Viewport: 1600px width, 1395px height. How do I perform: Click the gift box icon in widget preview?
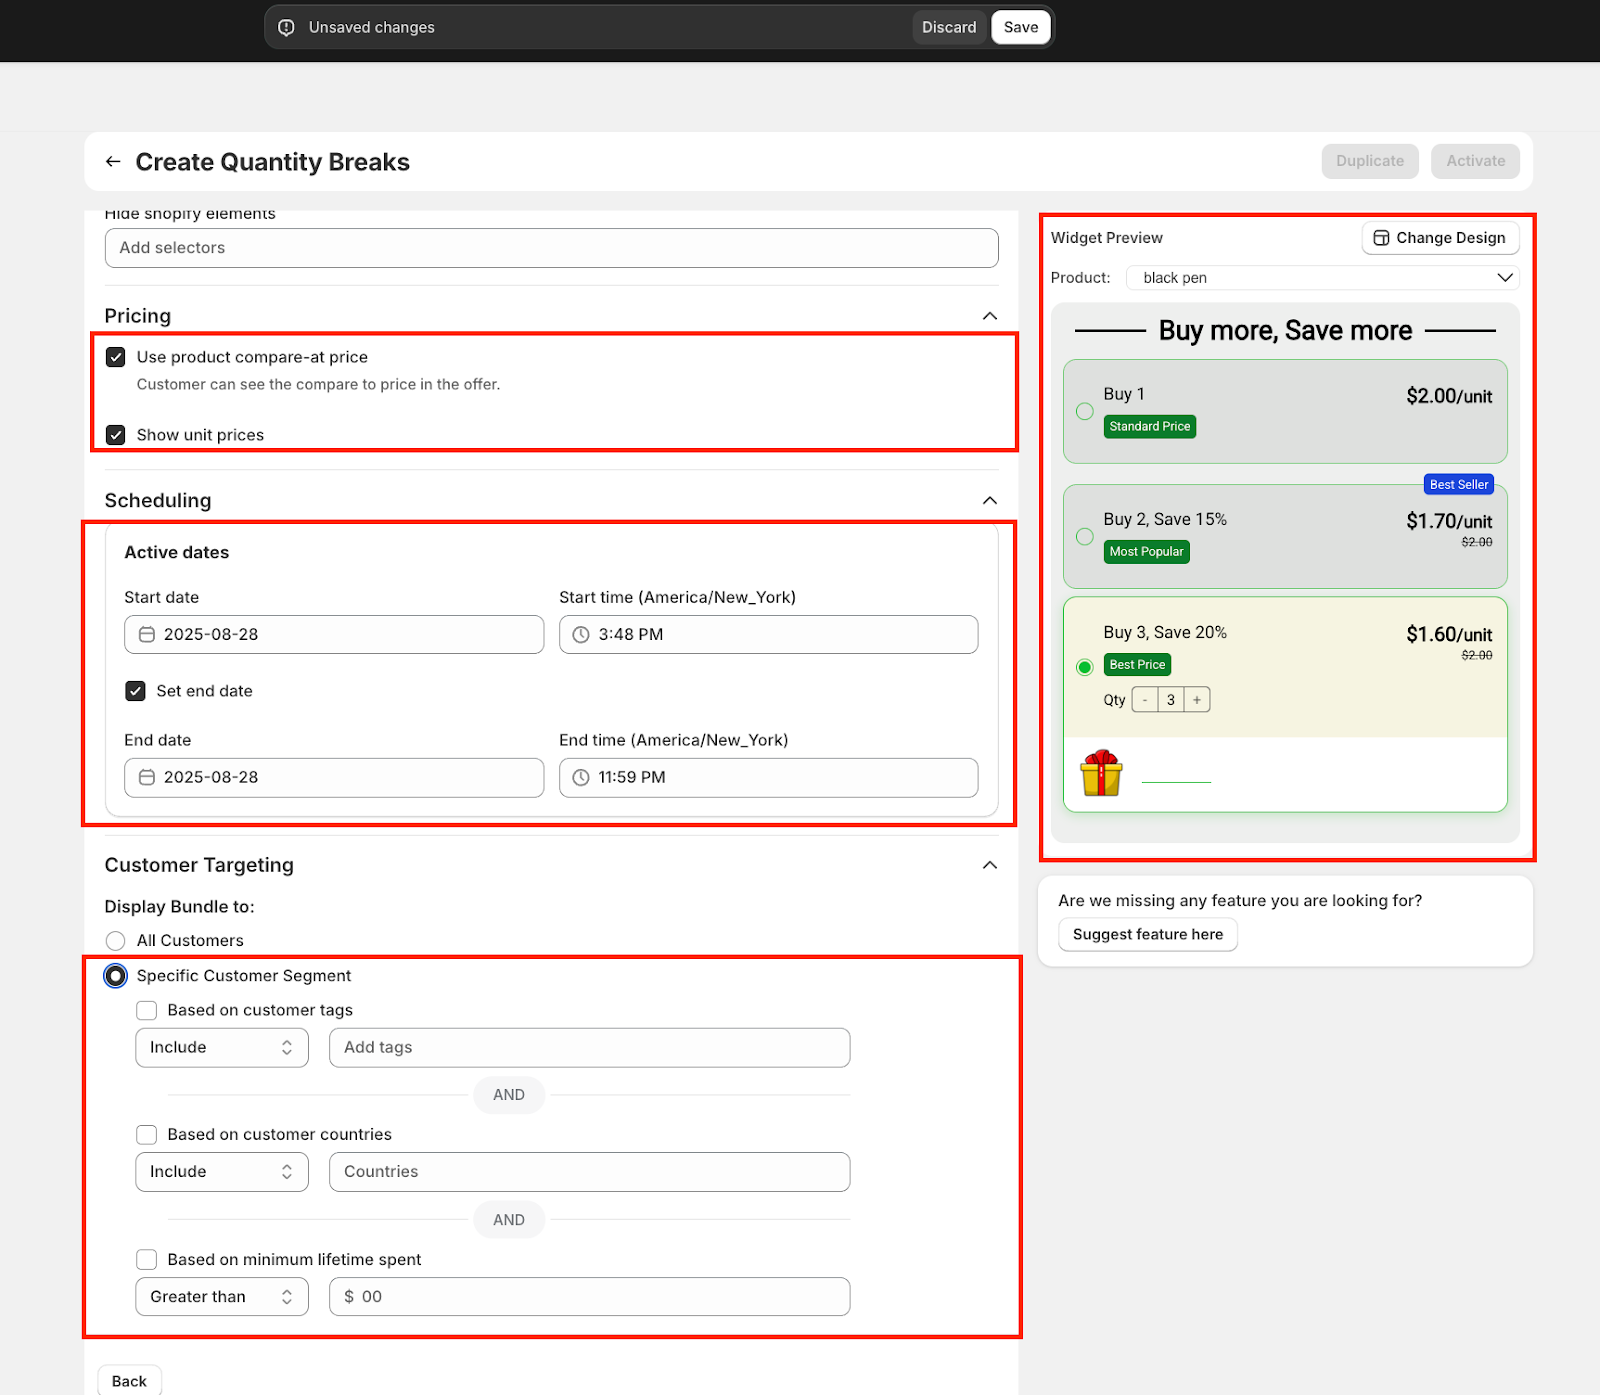(x=1101, y=773)
